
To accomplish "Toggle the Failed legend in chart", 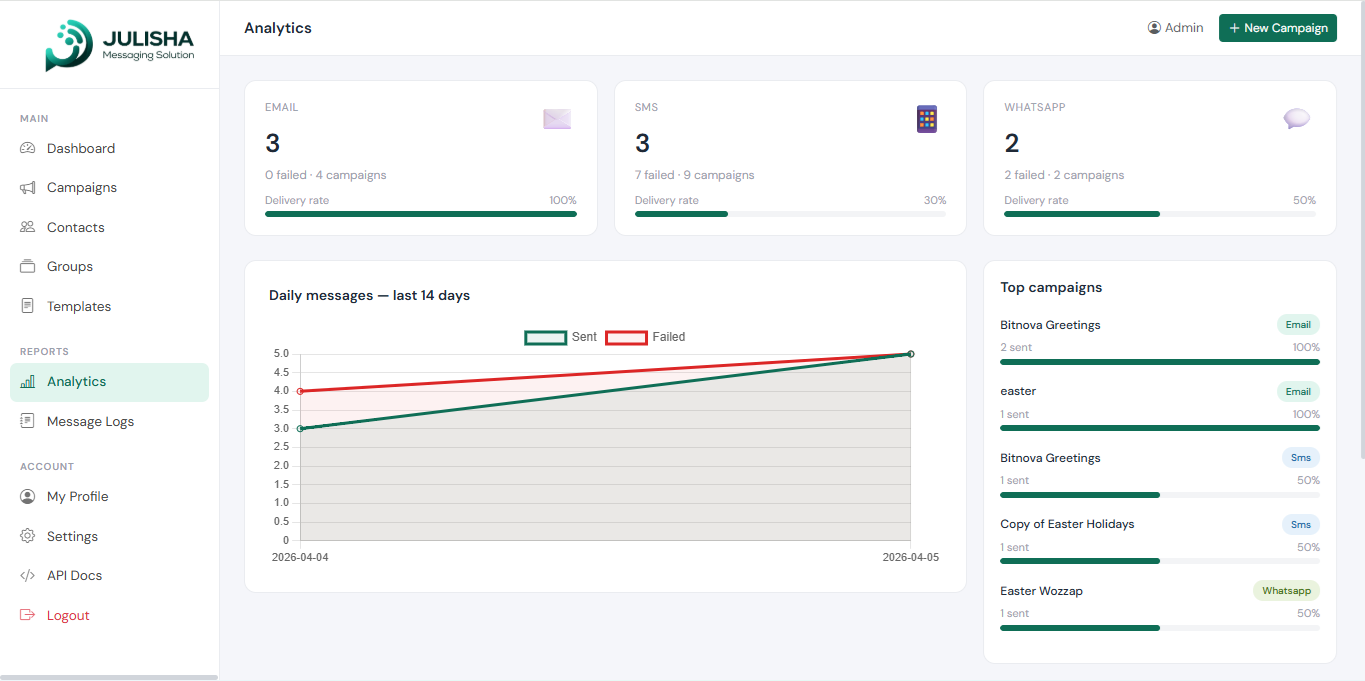I will [645, 337].
